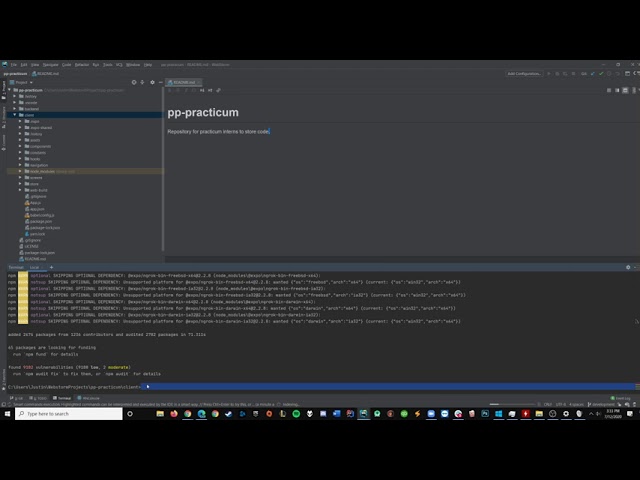Collapse the pp-practicum root folder

9,90
